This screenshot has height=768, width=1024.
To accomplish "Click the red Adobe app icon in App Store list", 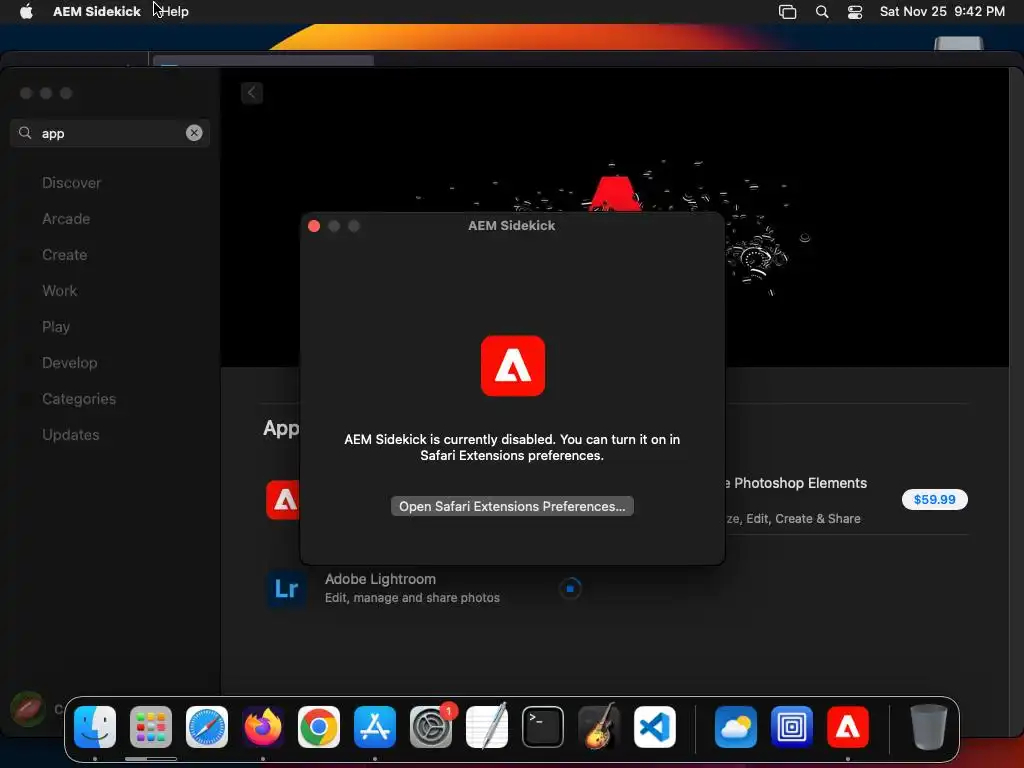I will [x=283, y=500].
